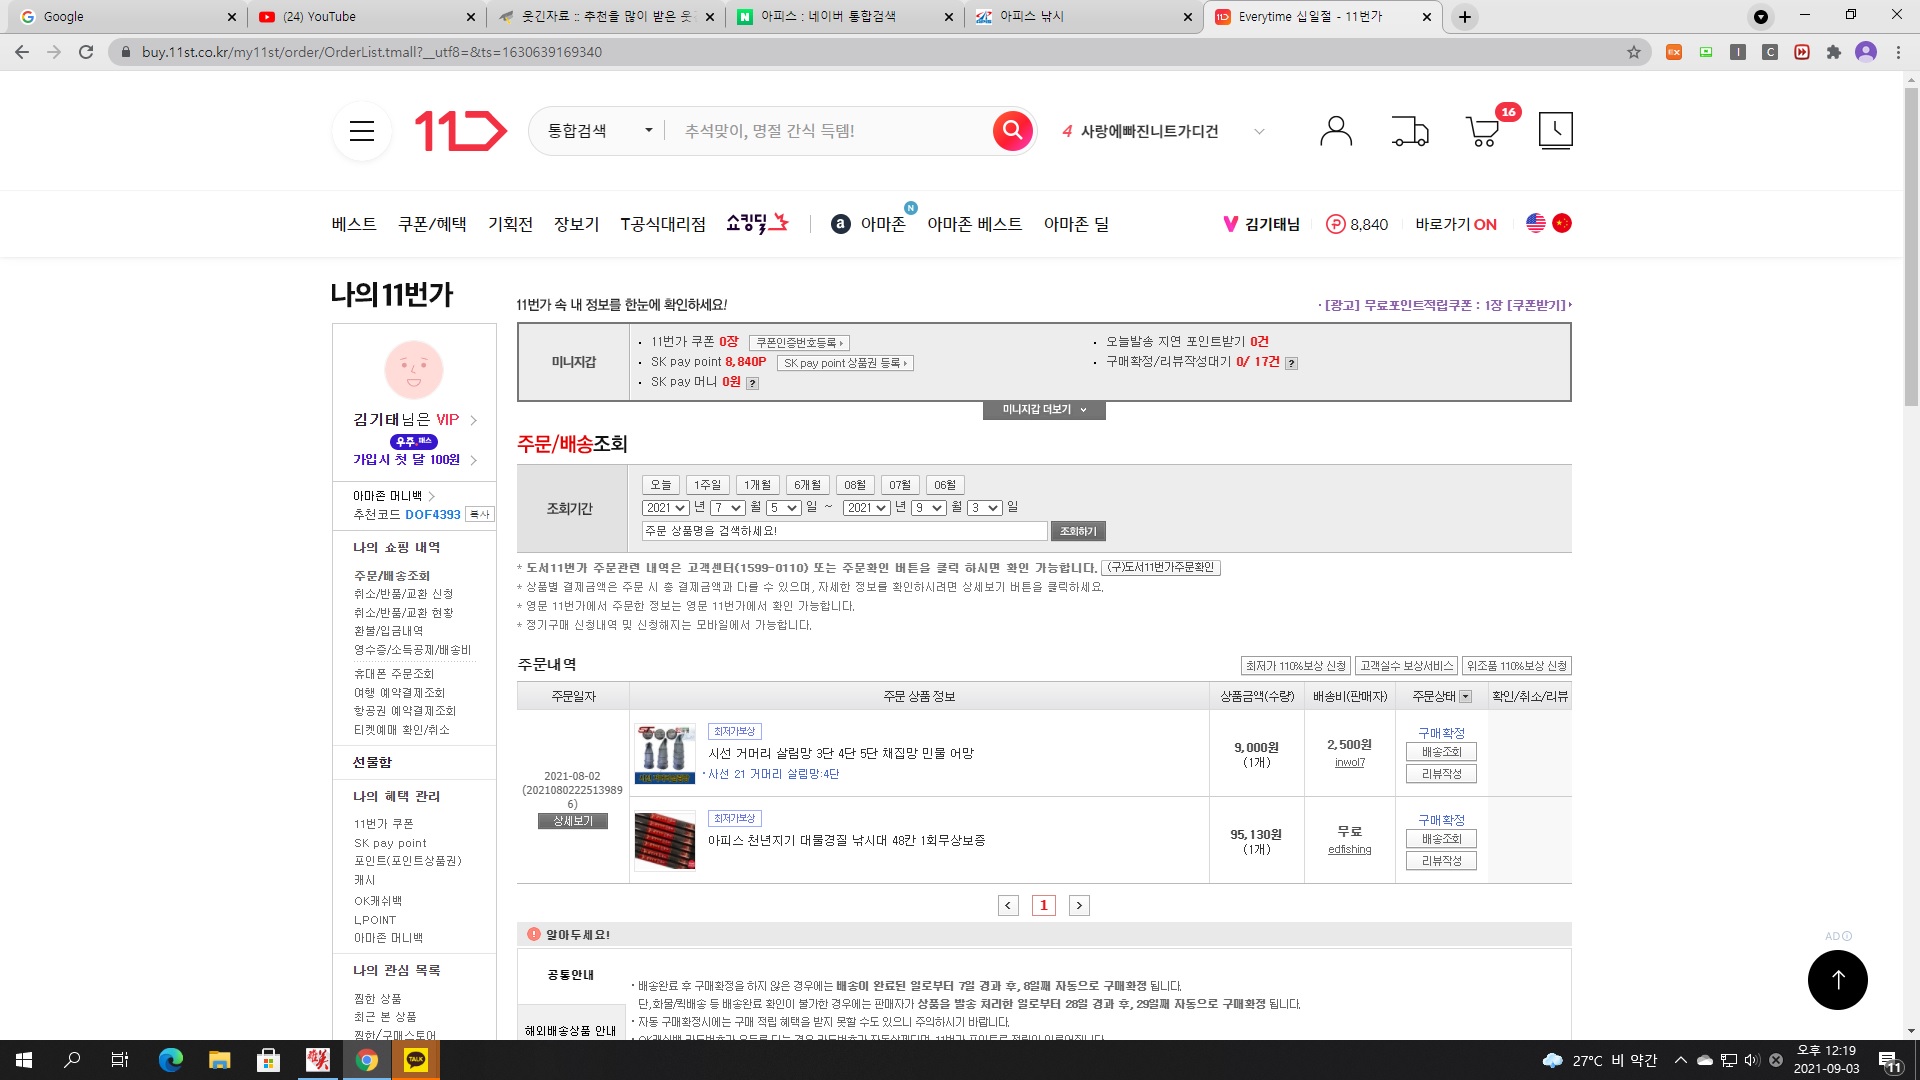Click the 쿠폰인증번호등록 button
1920x1080 pixels.
click(x=799, y=343)
